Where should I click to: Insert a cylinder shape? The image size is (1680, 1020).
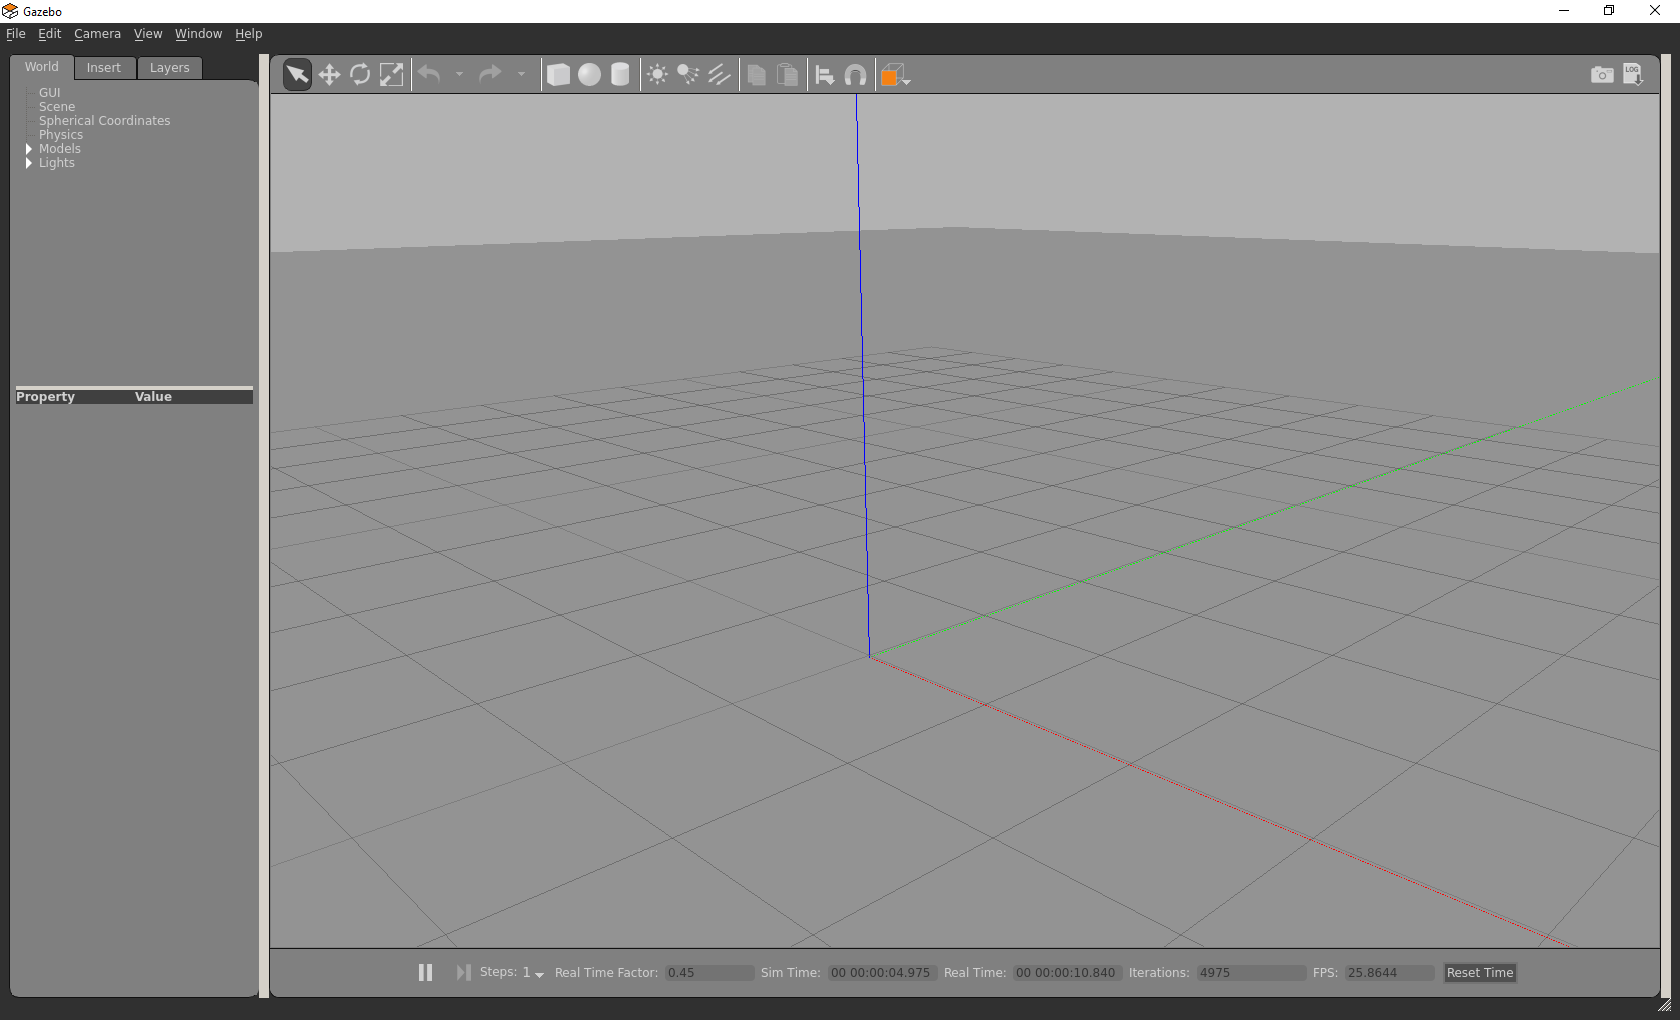tap(620, 75)
